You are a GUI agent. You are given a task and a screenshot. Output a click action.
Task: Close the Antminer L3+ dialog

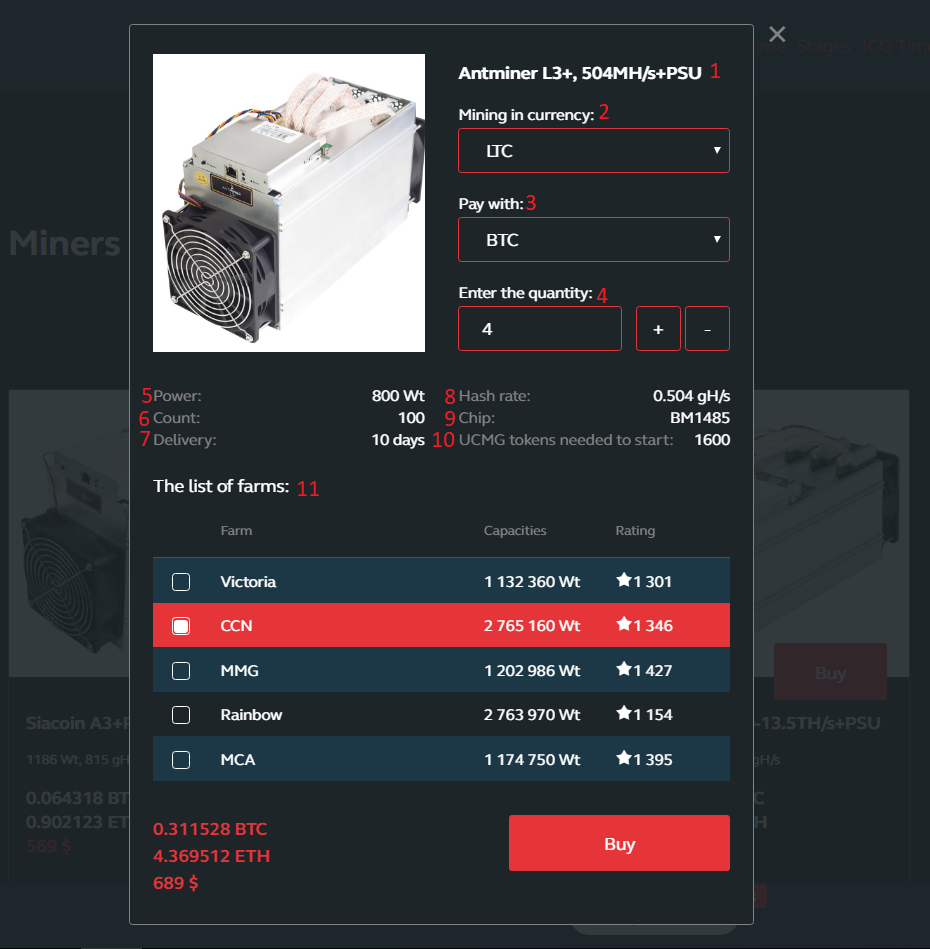click(x=777, y=34)
